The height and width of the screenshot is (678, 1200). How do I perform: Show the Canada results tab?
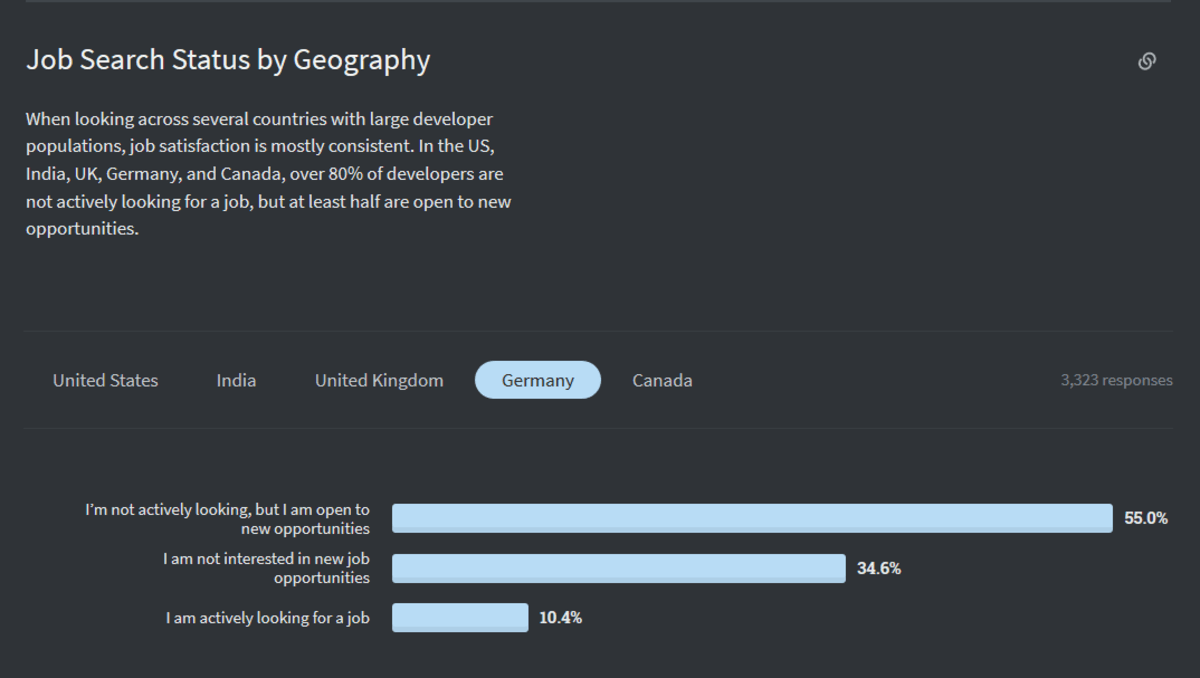click(662, 380)
